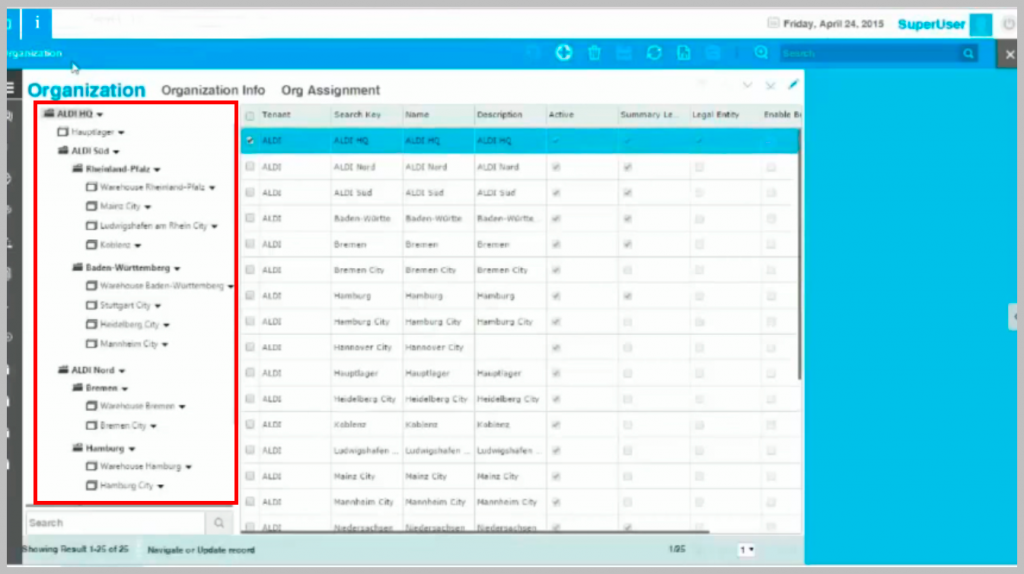This screenshot has height=574, width=1024.
Task: Toggle the select-all checkbox in grid header
Action: pyautogui.click(x=249, y=116)
